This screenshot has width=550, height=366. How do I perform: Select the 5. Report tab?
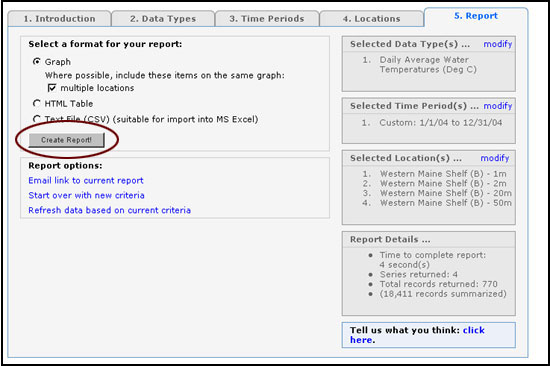(x=476, y=16)
